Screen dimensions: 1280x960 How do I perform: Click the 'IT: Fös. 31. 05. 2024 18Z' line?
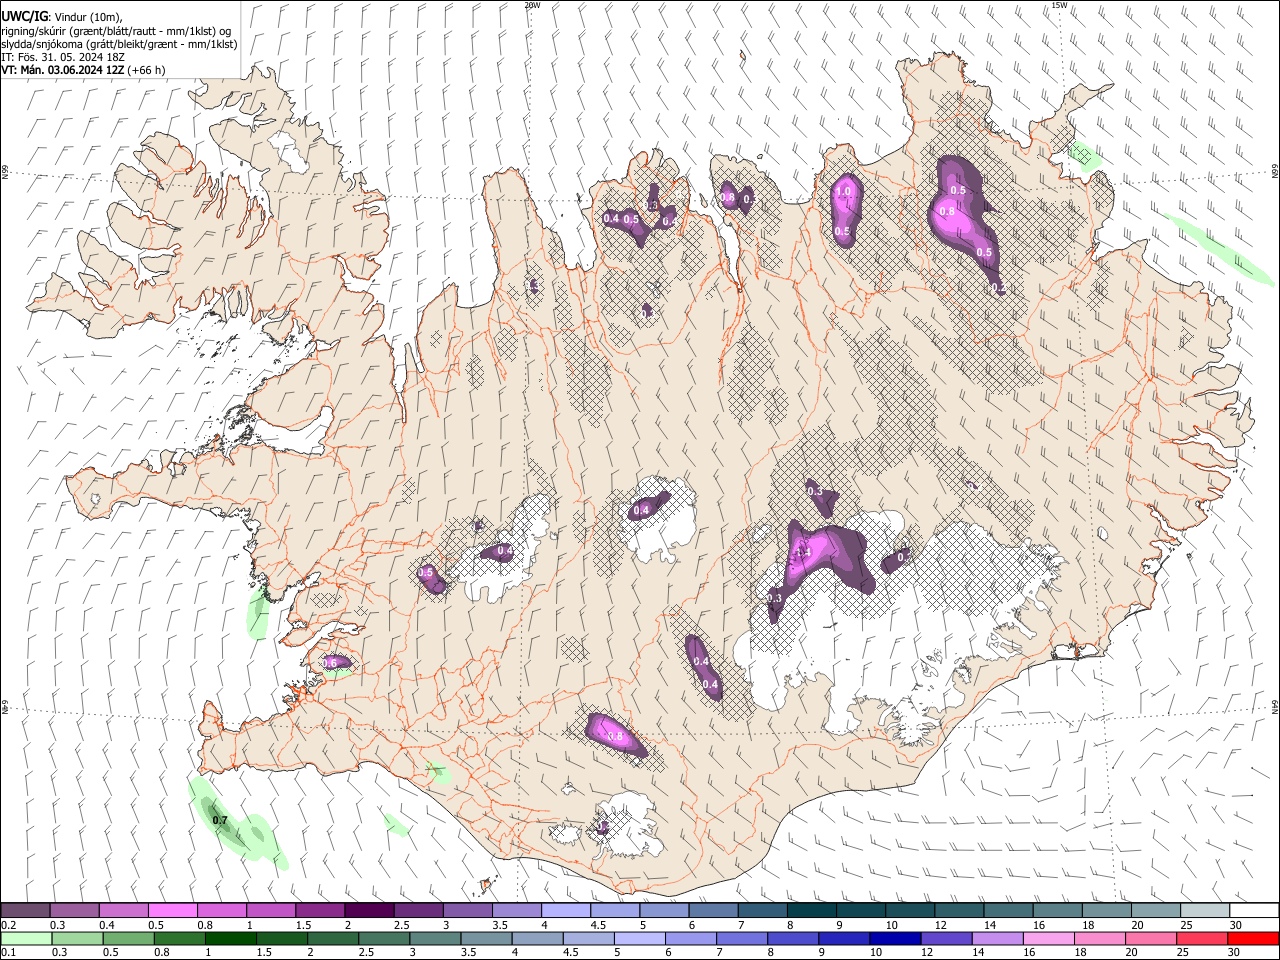pos(63,57)
